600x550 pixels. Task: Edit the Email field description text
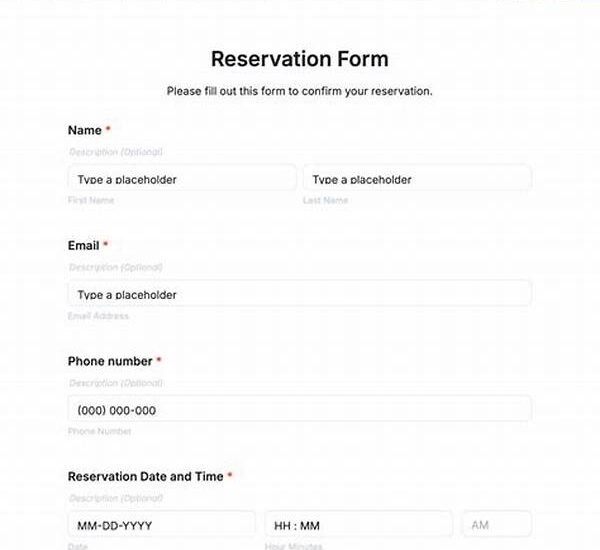pyautogui.click(x=116, y=267)
